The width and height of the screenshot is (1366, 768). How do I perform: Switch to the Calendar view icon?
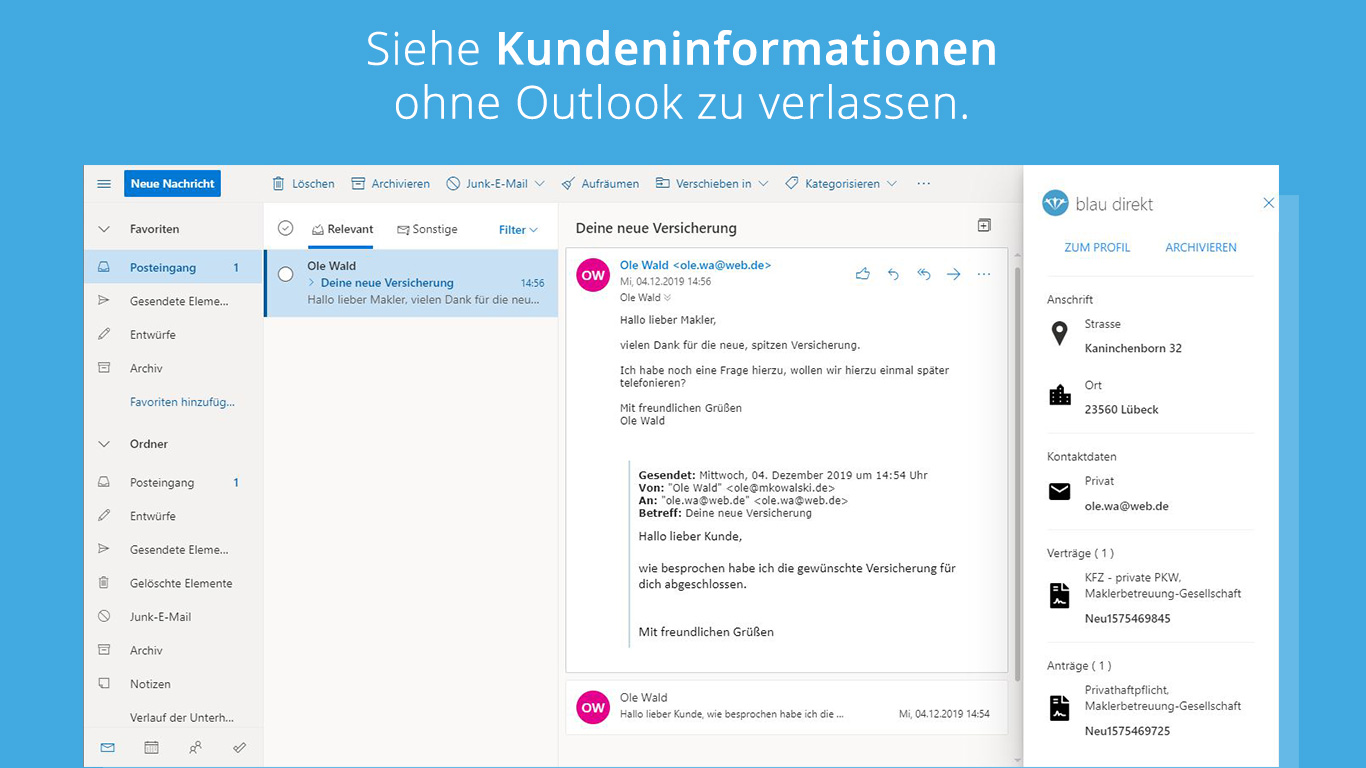coord(151,747)
